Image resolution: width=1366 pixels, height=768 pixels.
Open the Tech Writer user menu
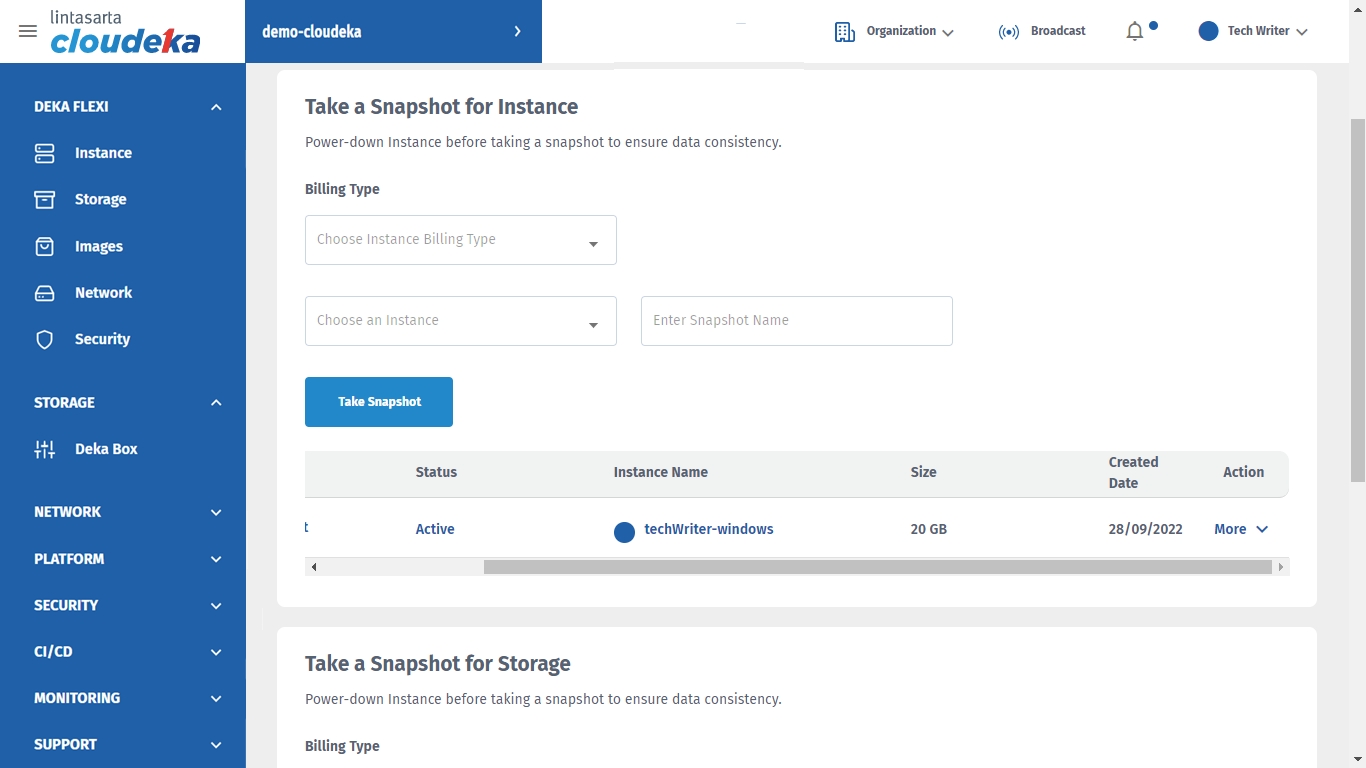1254,32
